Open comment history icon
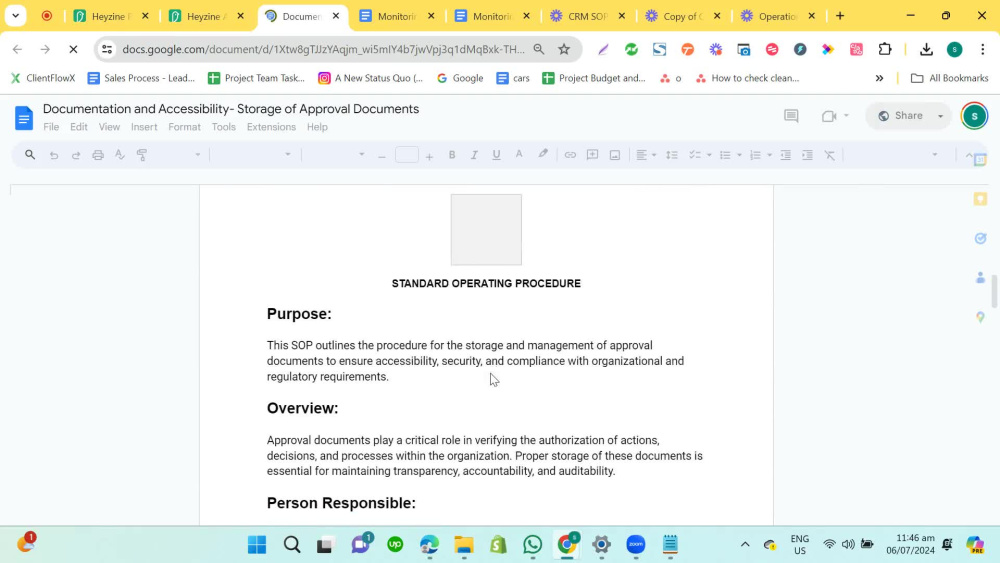Screen dimensions: 1000x563 pyautogui.click(x=791, y=116)
